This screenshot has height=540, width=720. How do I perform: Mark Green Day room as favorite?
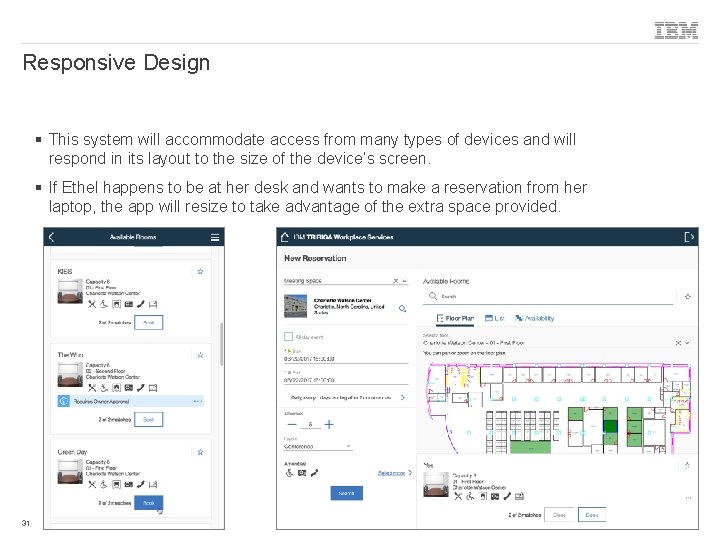(x=200, y=452)
